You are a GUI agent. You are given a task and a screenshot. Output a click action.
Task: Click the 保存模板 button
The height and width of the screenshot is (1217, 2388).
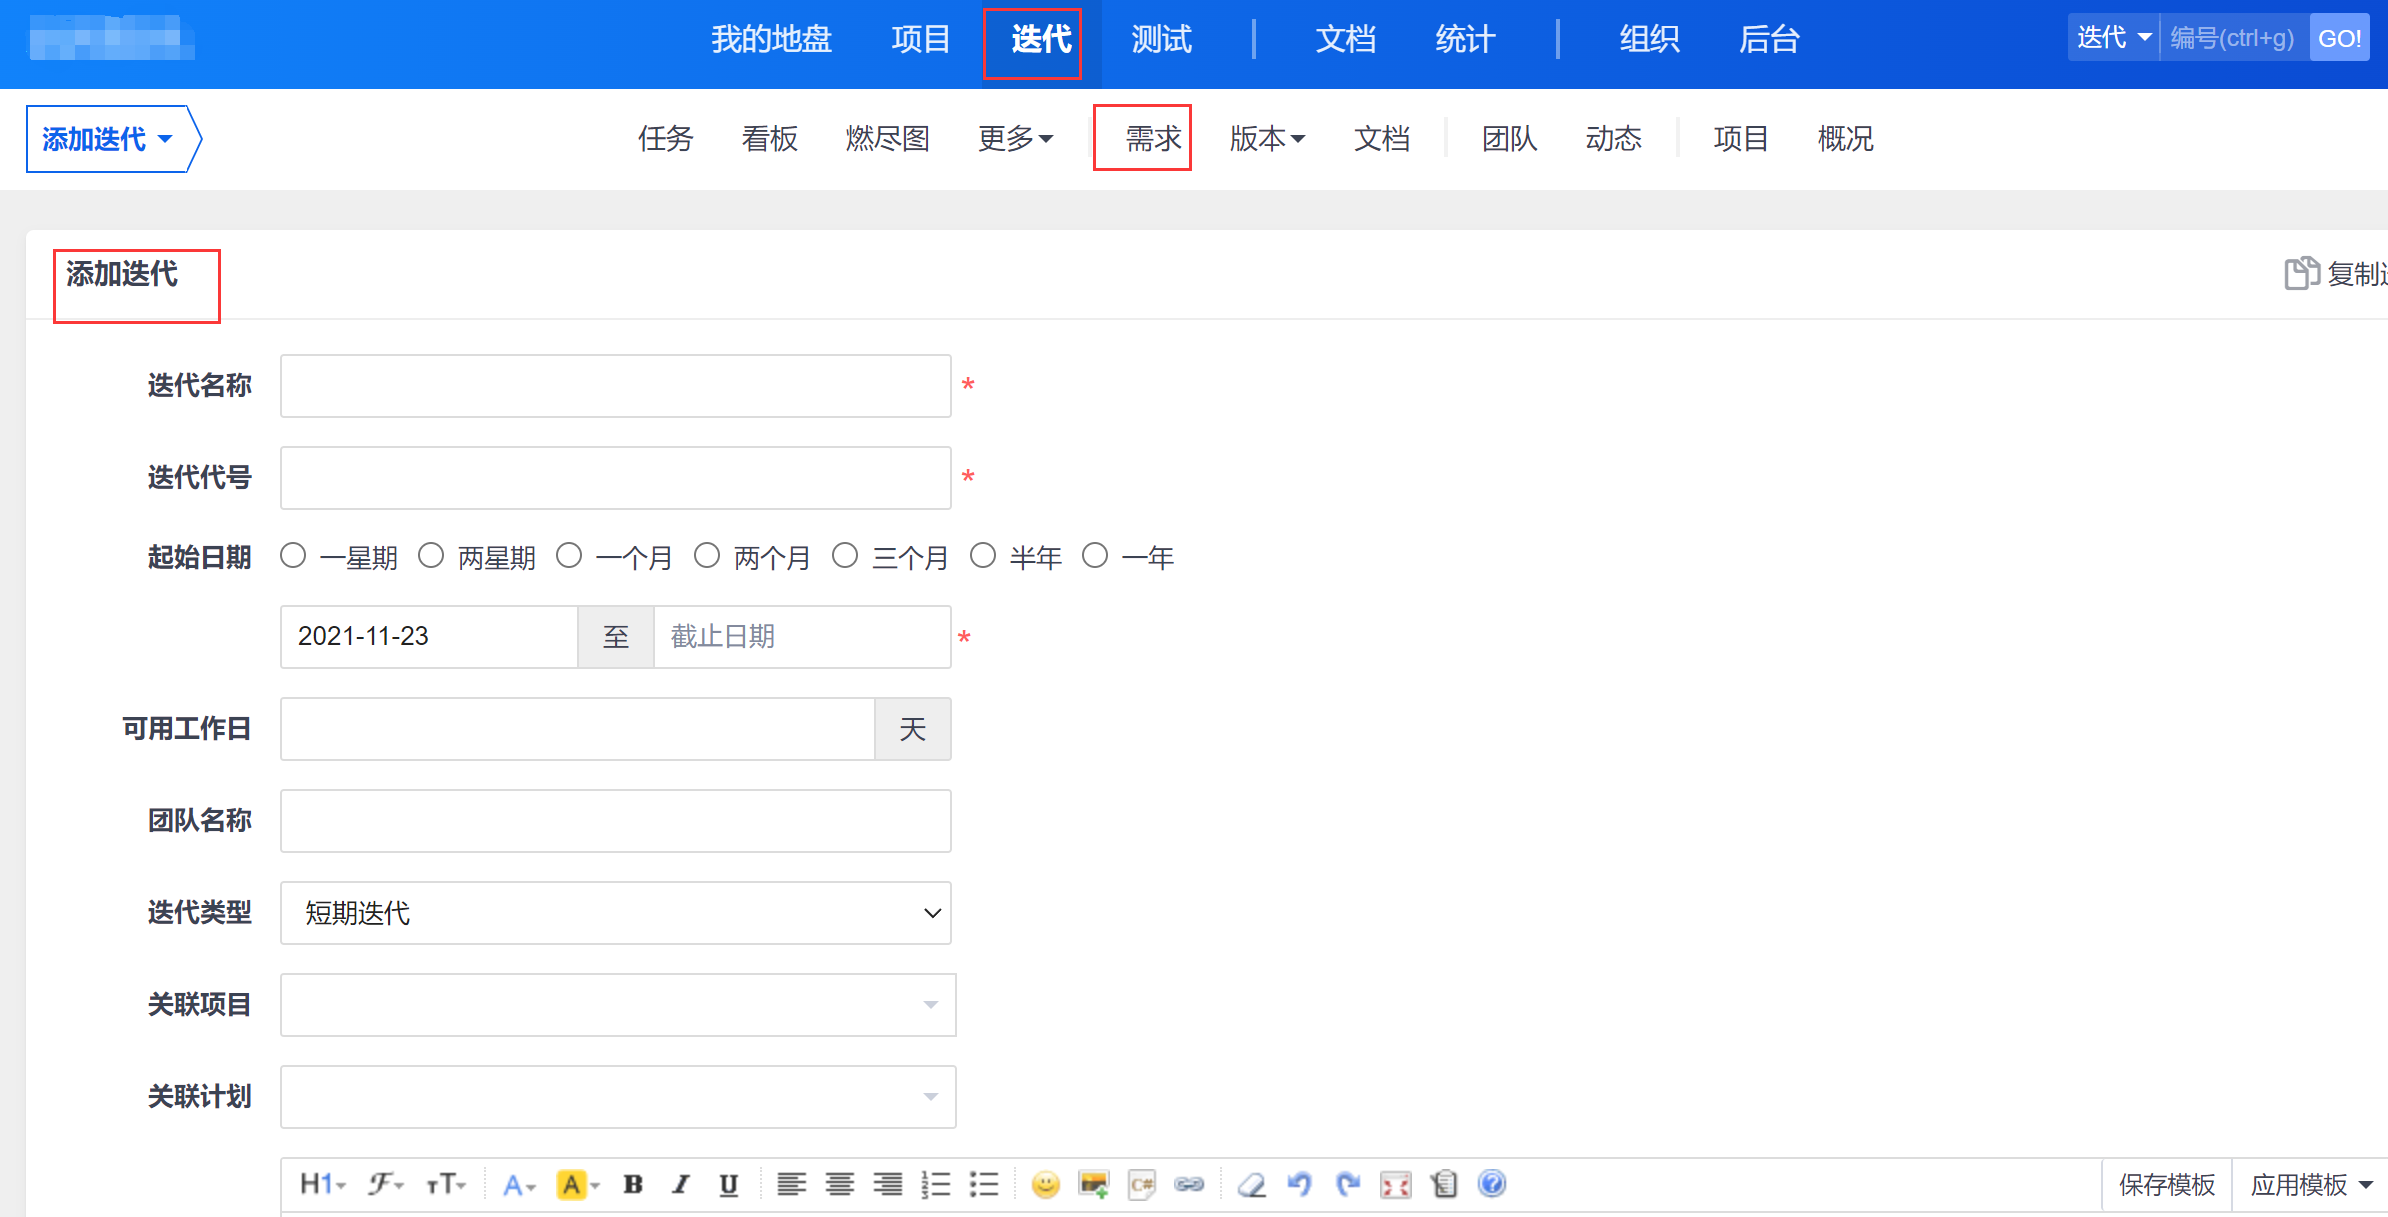(x=2166, y=1185)
